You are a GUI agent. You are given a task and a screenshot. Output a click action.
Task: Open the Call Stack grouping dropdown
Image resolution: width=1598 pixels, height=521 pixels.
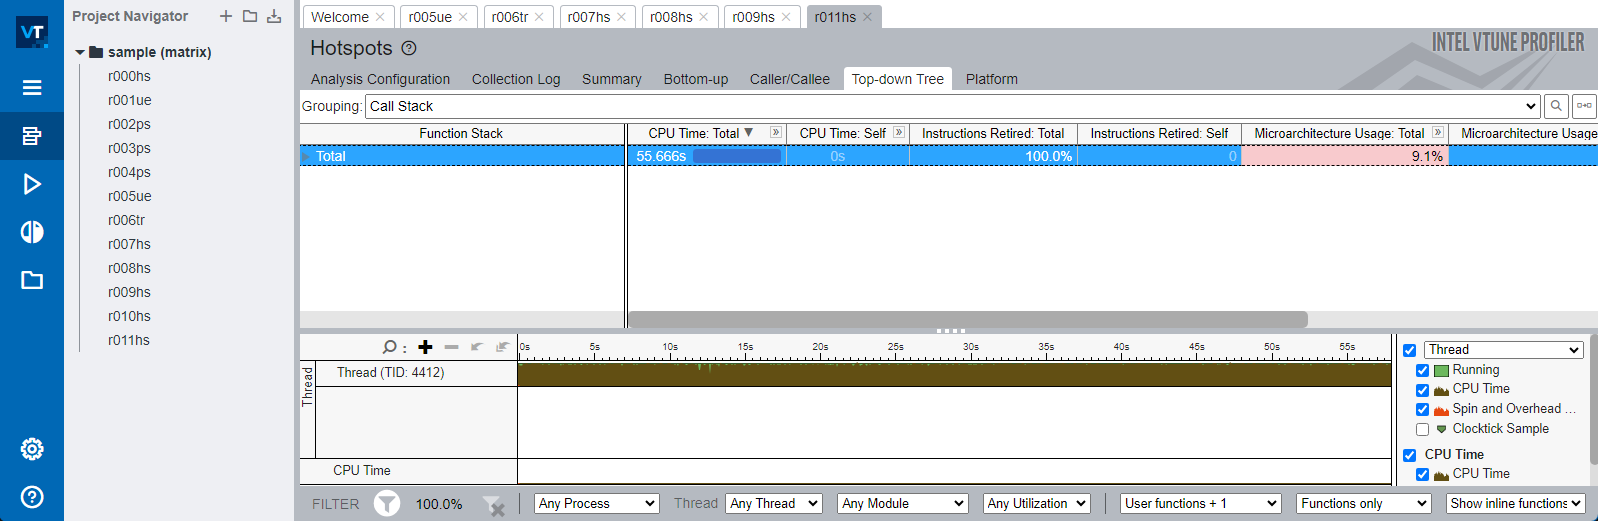click(952, 106)
